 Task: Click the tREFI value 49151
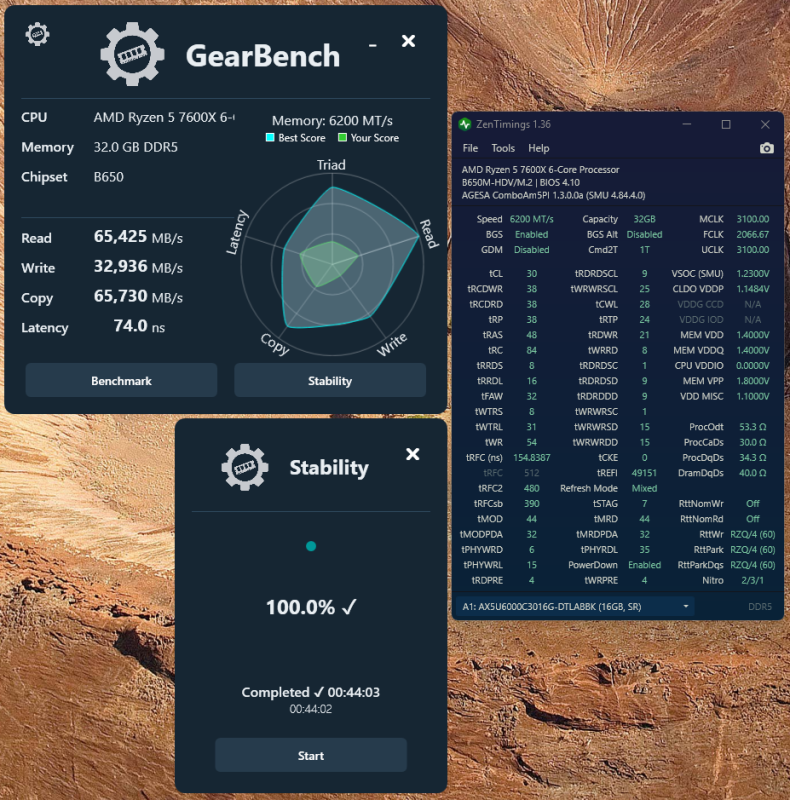click(644, 473)
